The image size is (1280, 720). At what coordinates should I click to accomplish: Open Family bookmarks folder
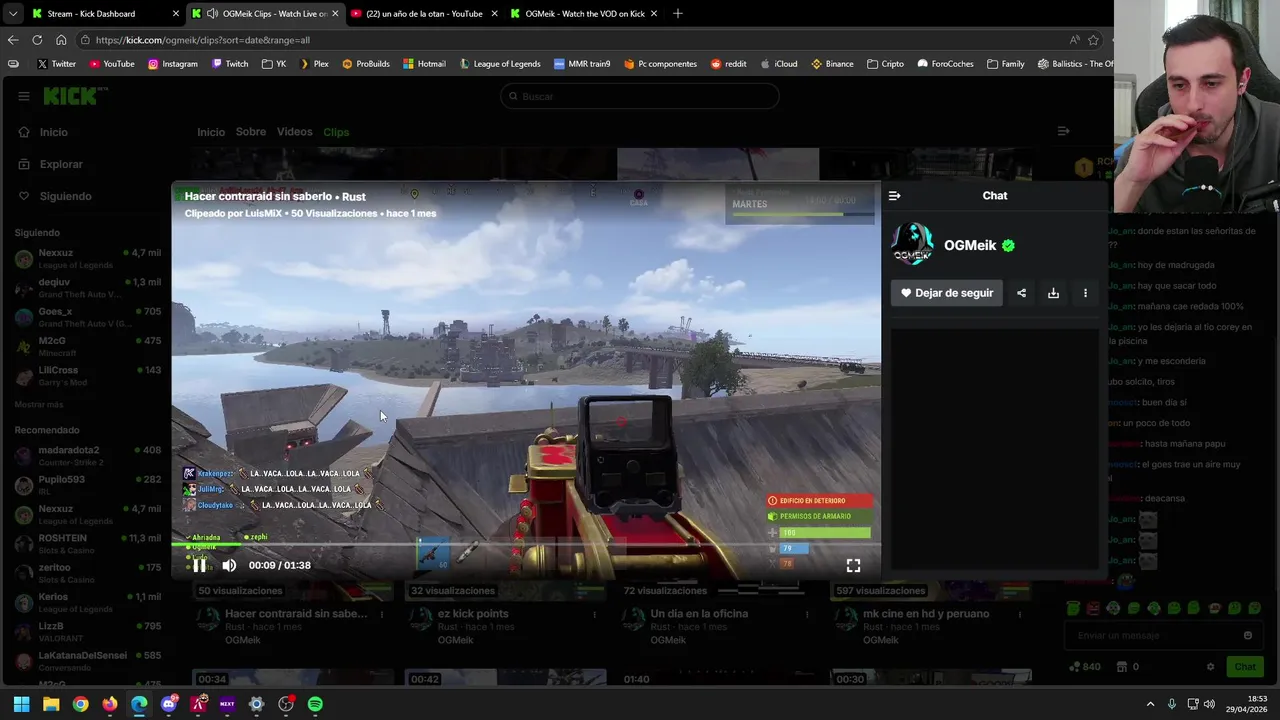(x=1005, y=64)
